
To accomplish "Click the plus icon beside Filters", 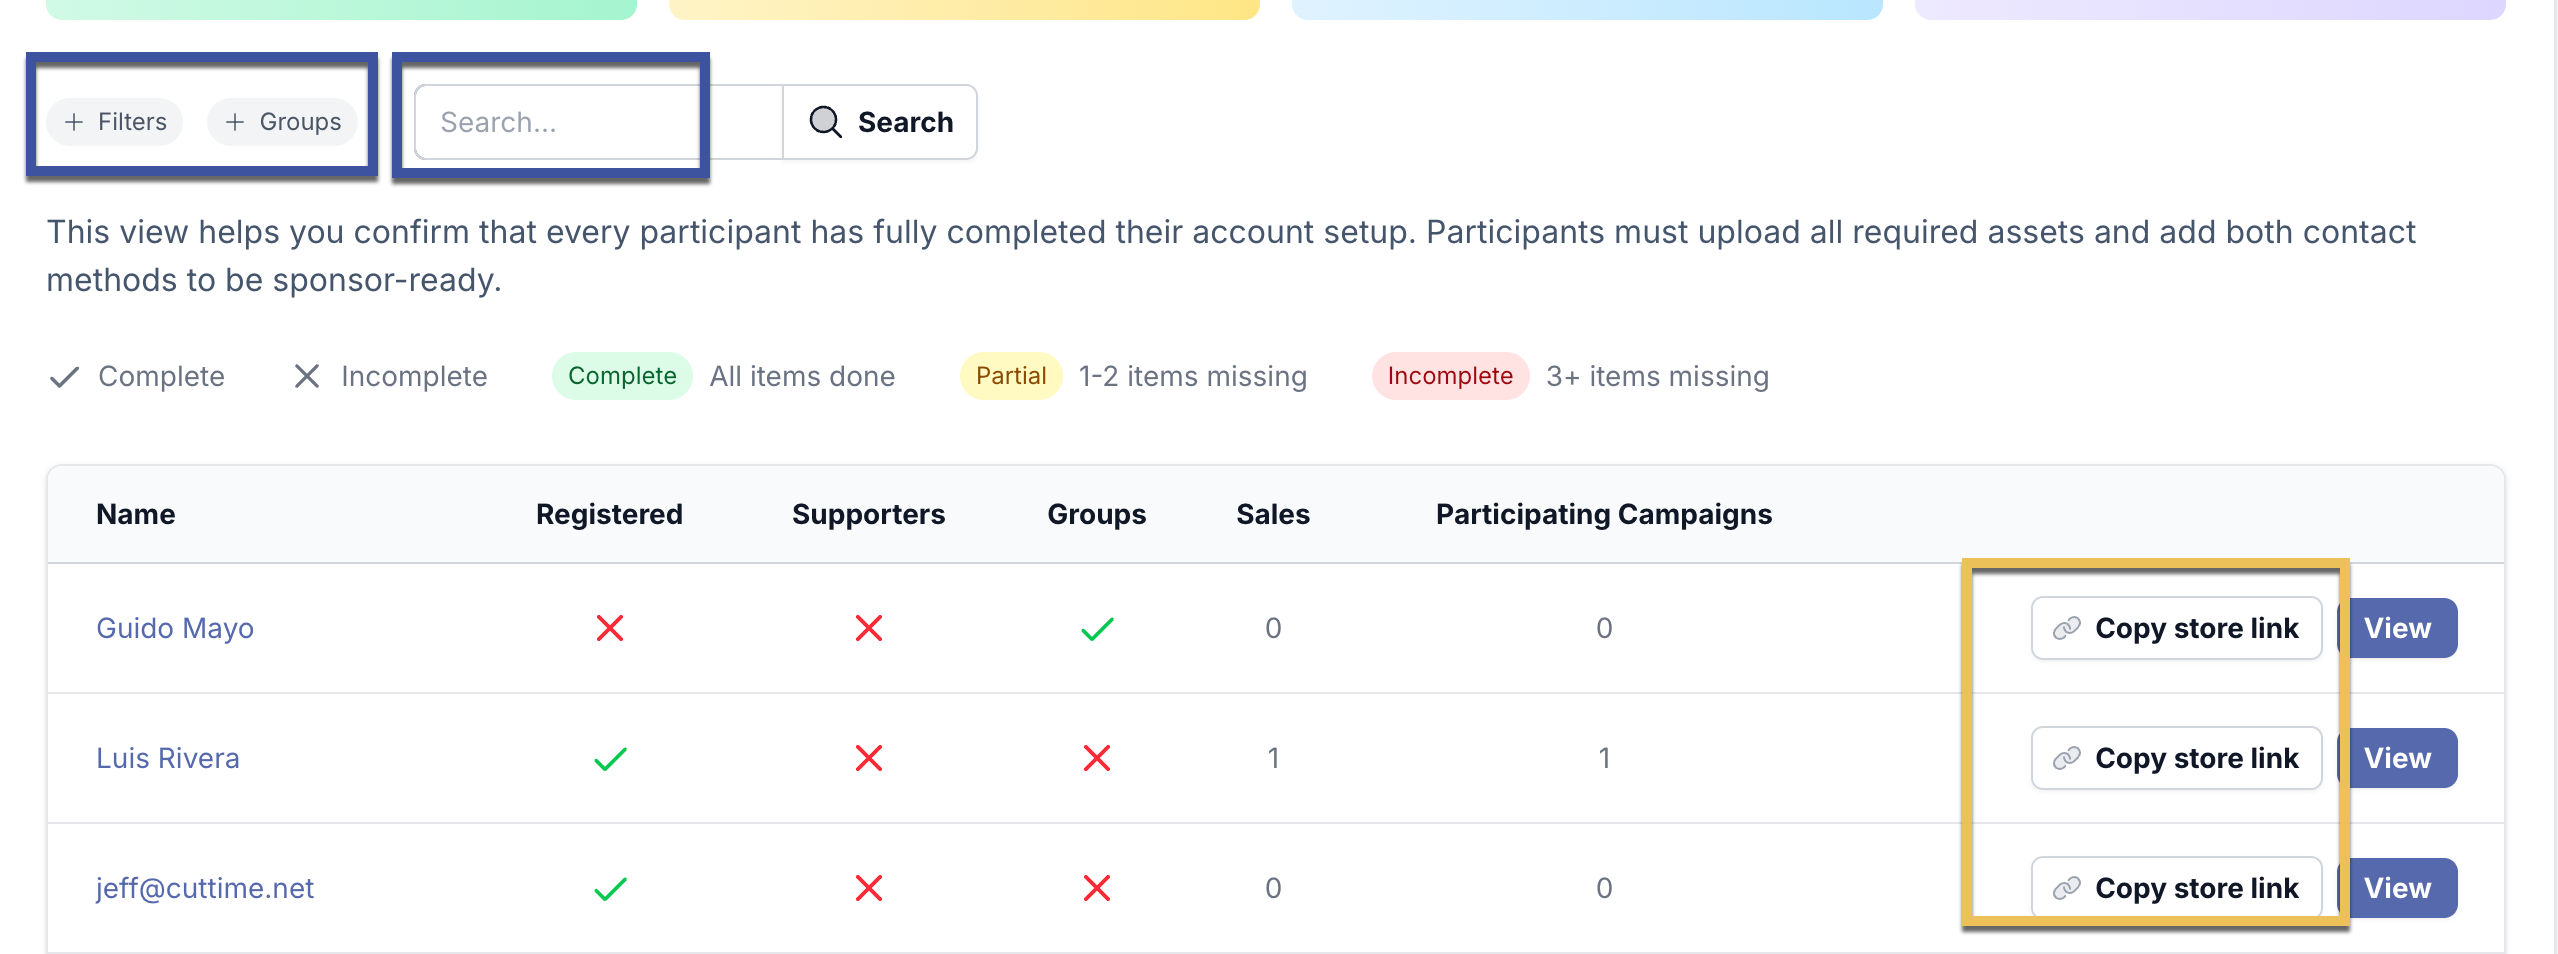I will [74, 122].
